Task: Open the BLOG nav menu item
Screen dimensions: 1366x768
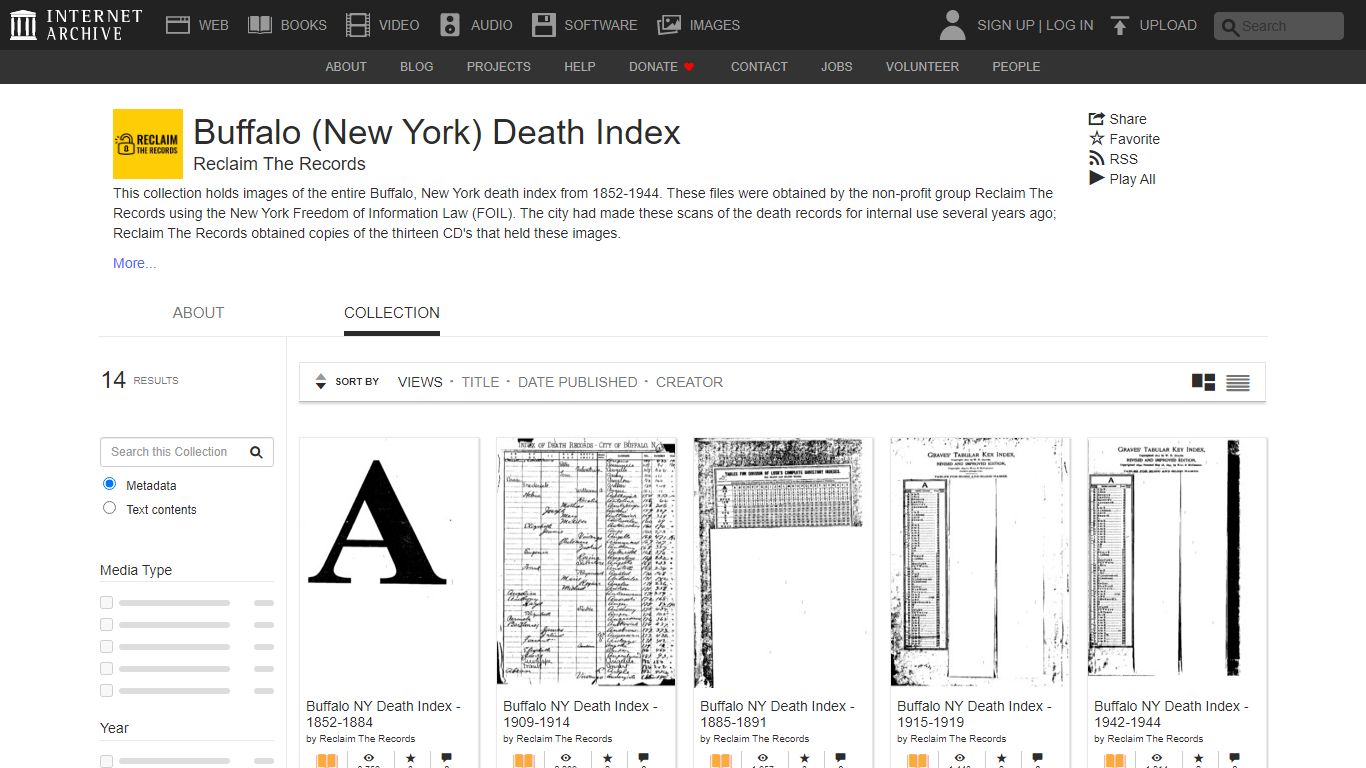Action: (417, 67)
